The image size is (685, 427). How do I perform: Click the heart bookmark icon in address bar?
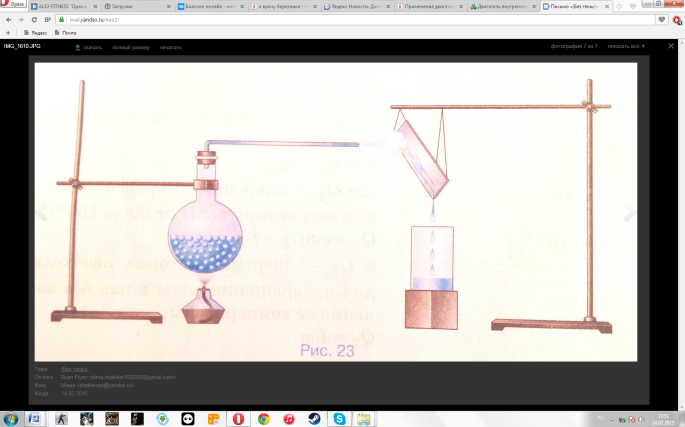[x=661, y=20]
